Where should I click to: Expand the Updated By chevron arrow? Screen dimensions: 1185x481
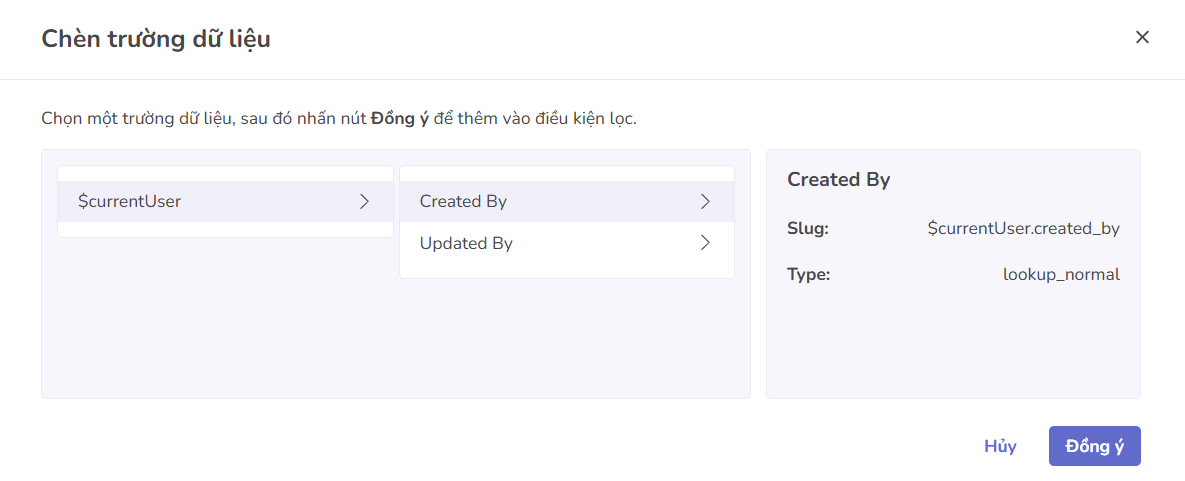coord(705,243)
